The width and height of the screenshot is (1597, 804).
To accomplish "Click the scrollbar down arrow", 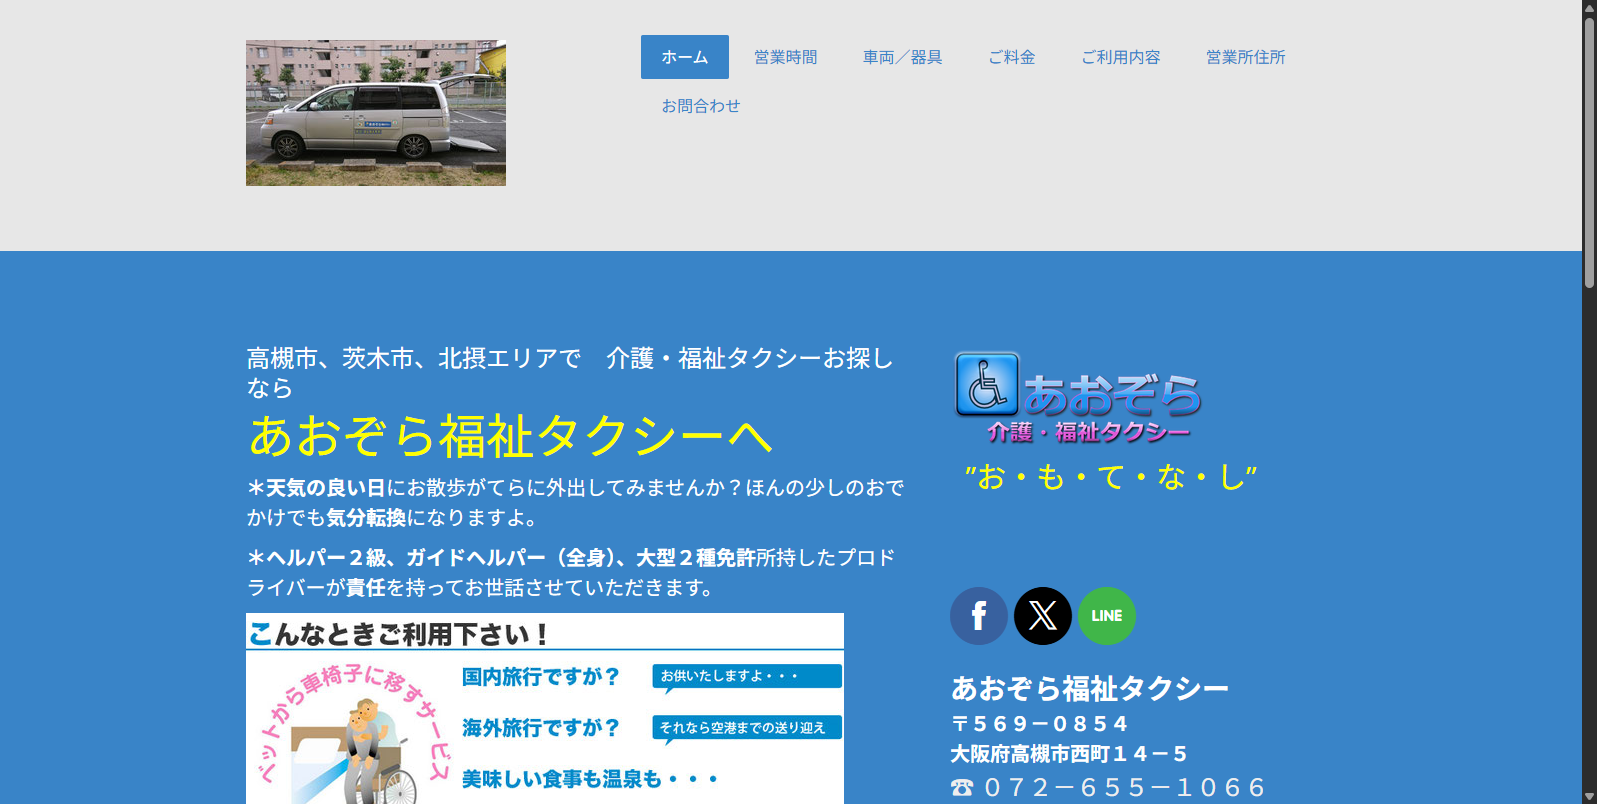I will tap(1589, 796).
